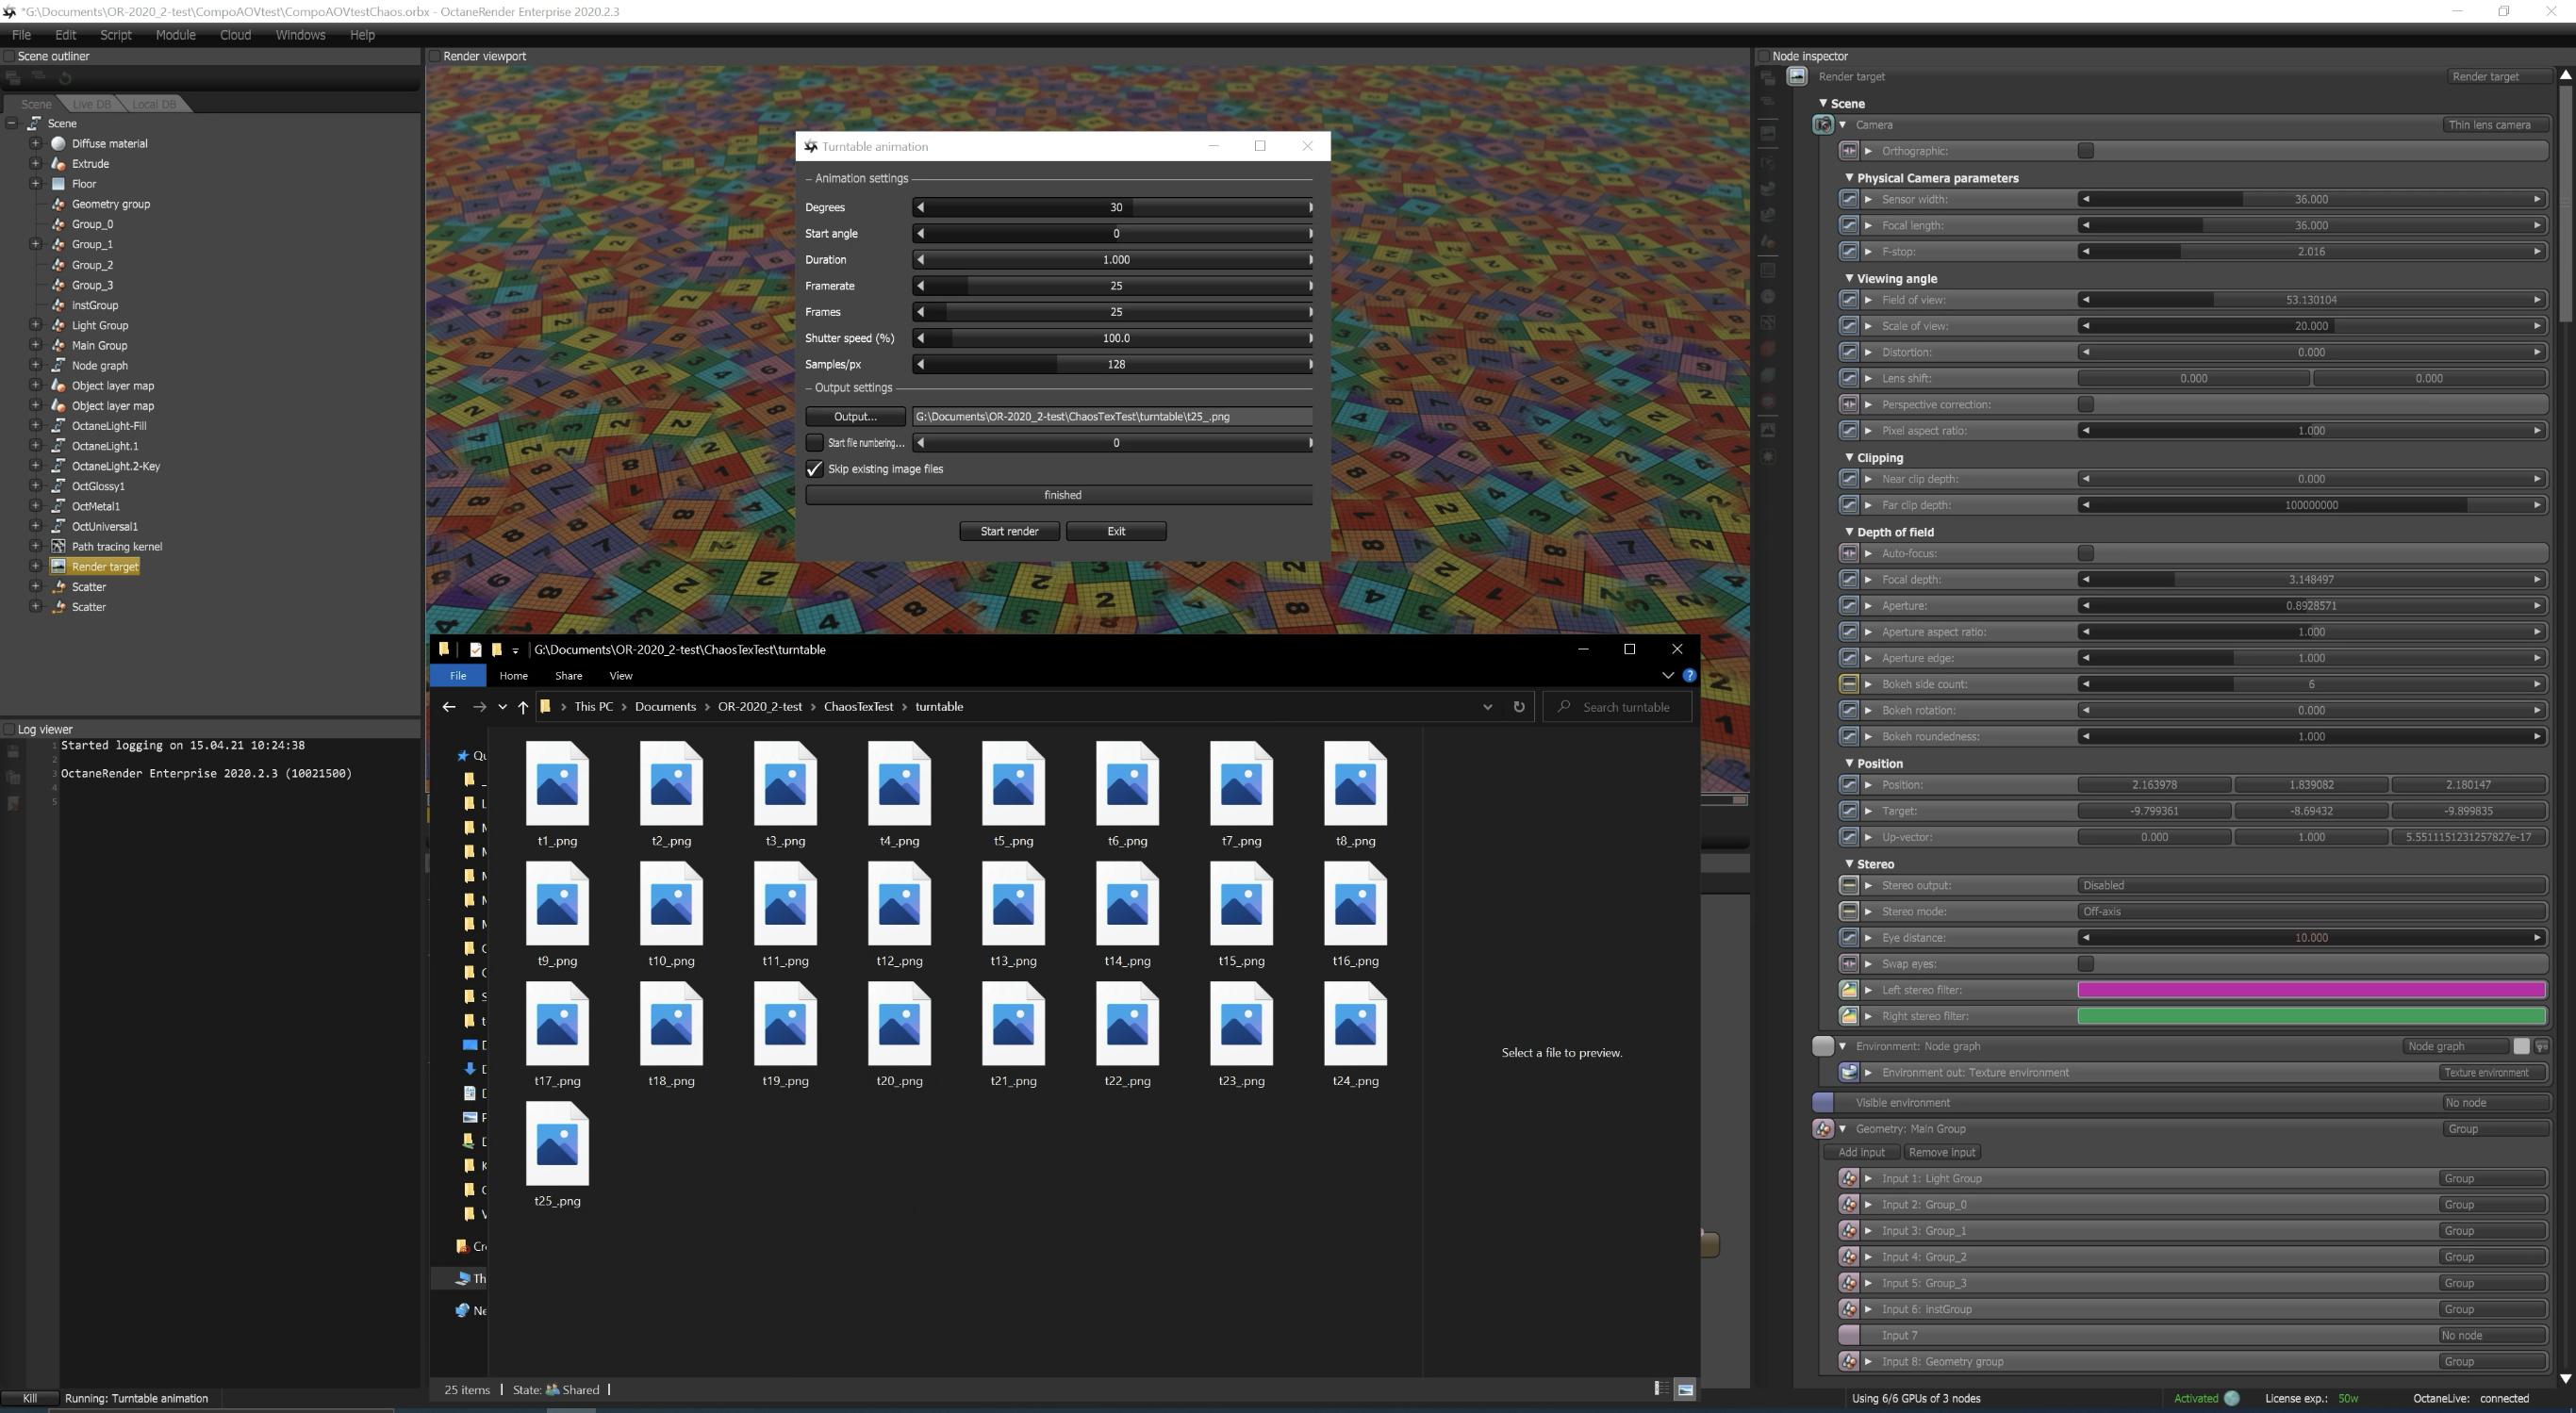The image size is (2576, 1413).
Task: Toggle the Auto-focus checkbox
Action: coord(2085,553)
